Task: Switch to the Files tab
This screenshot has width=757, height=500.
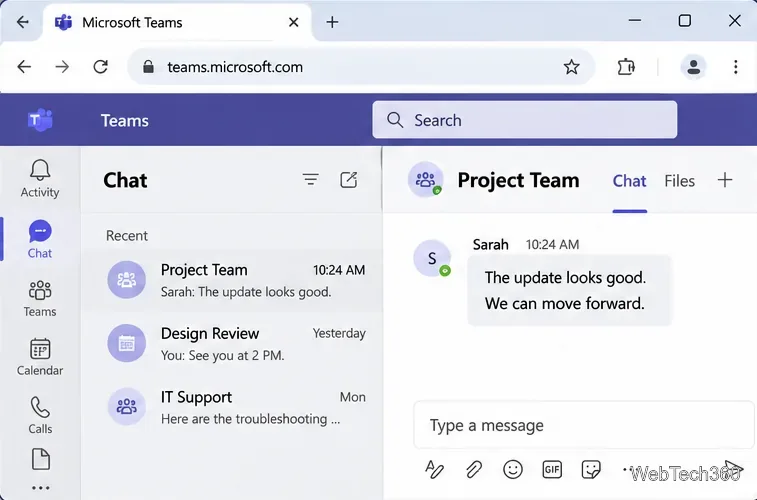Action: tap(679, 181)
